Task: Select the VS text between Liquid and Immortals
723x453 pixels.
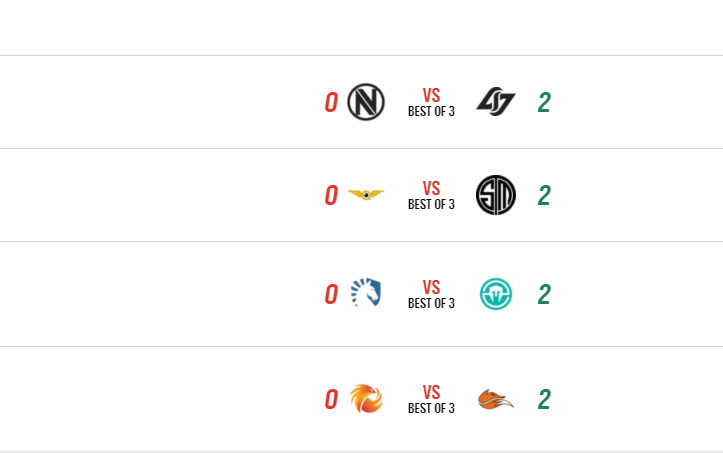Action: [x=431, y=287]
